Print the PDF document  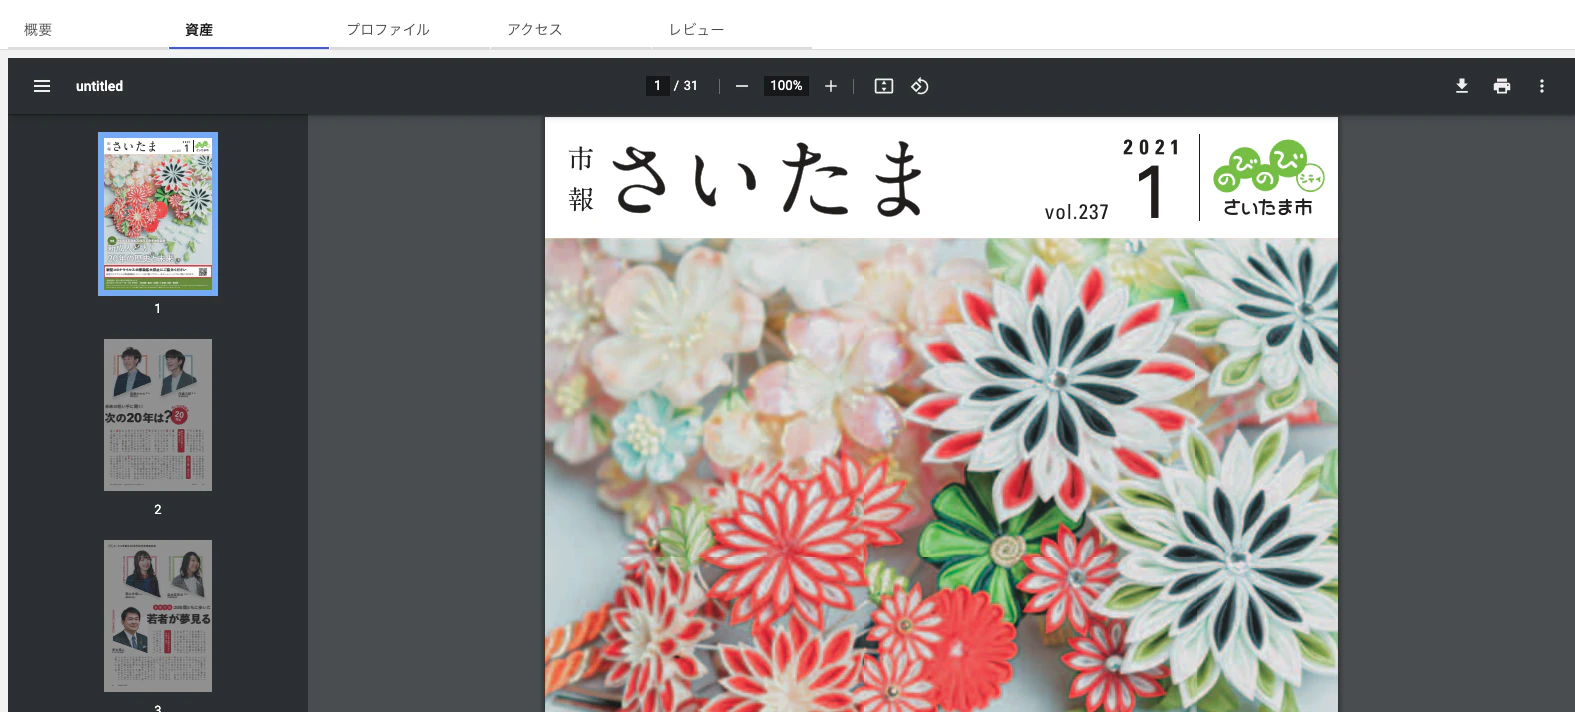[1502, 86]
